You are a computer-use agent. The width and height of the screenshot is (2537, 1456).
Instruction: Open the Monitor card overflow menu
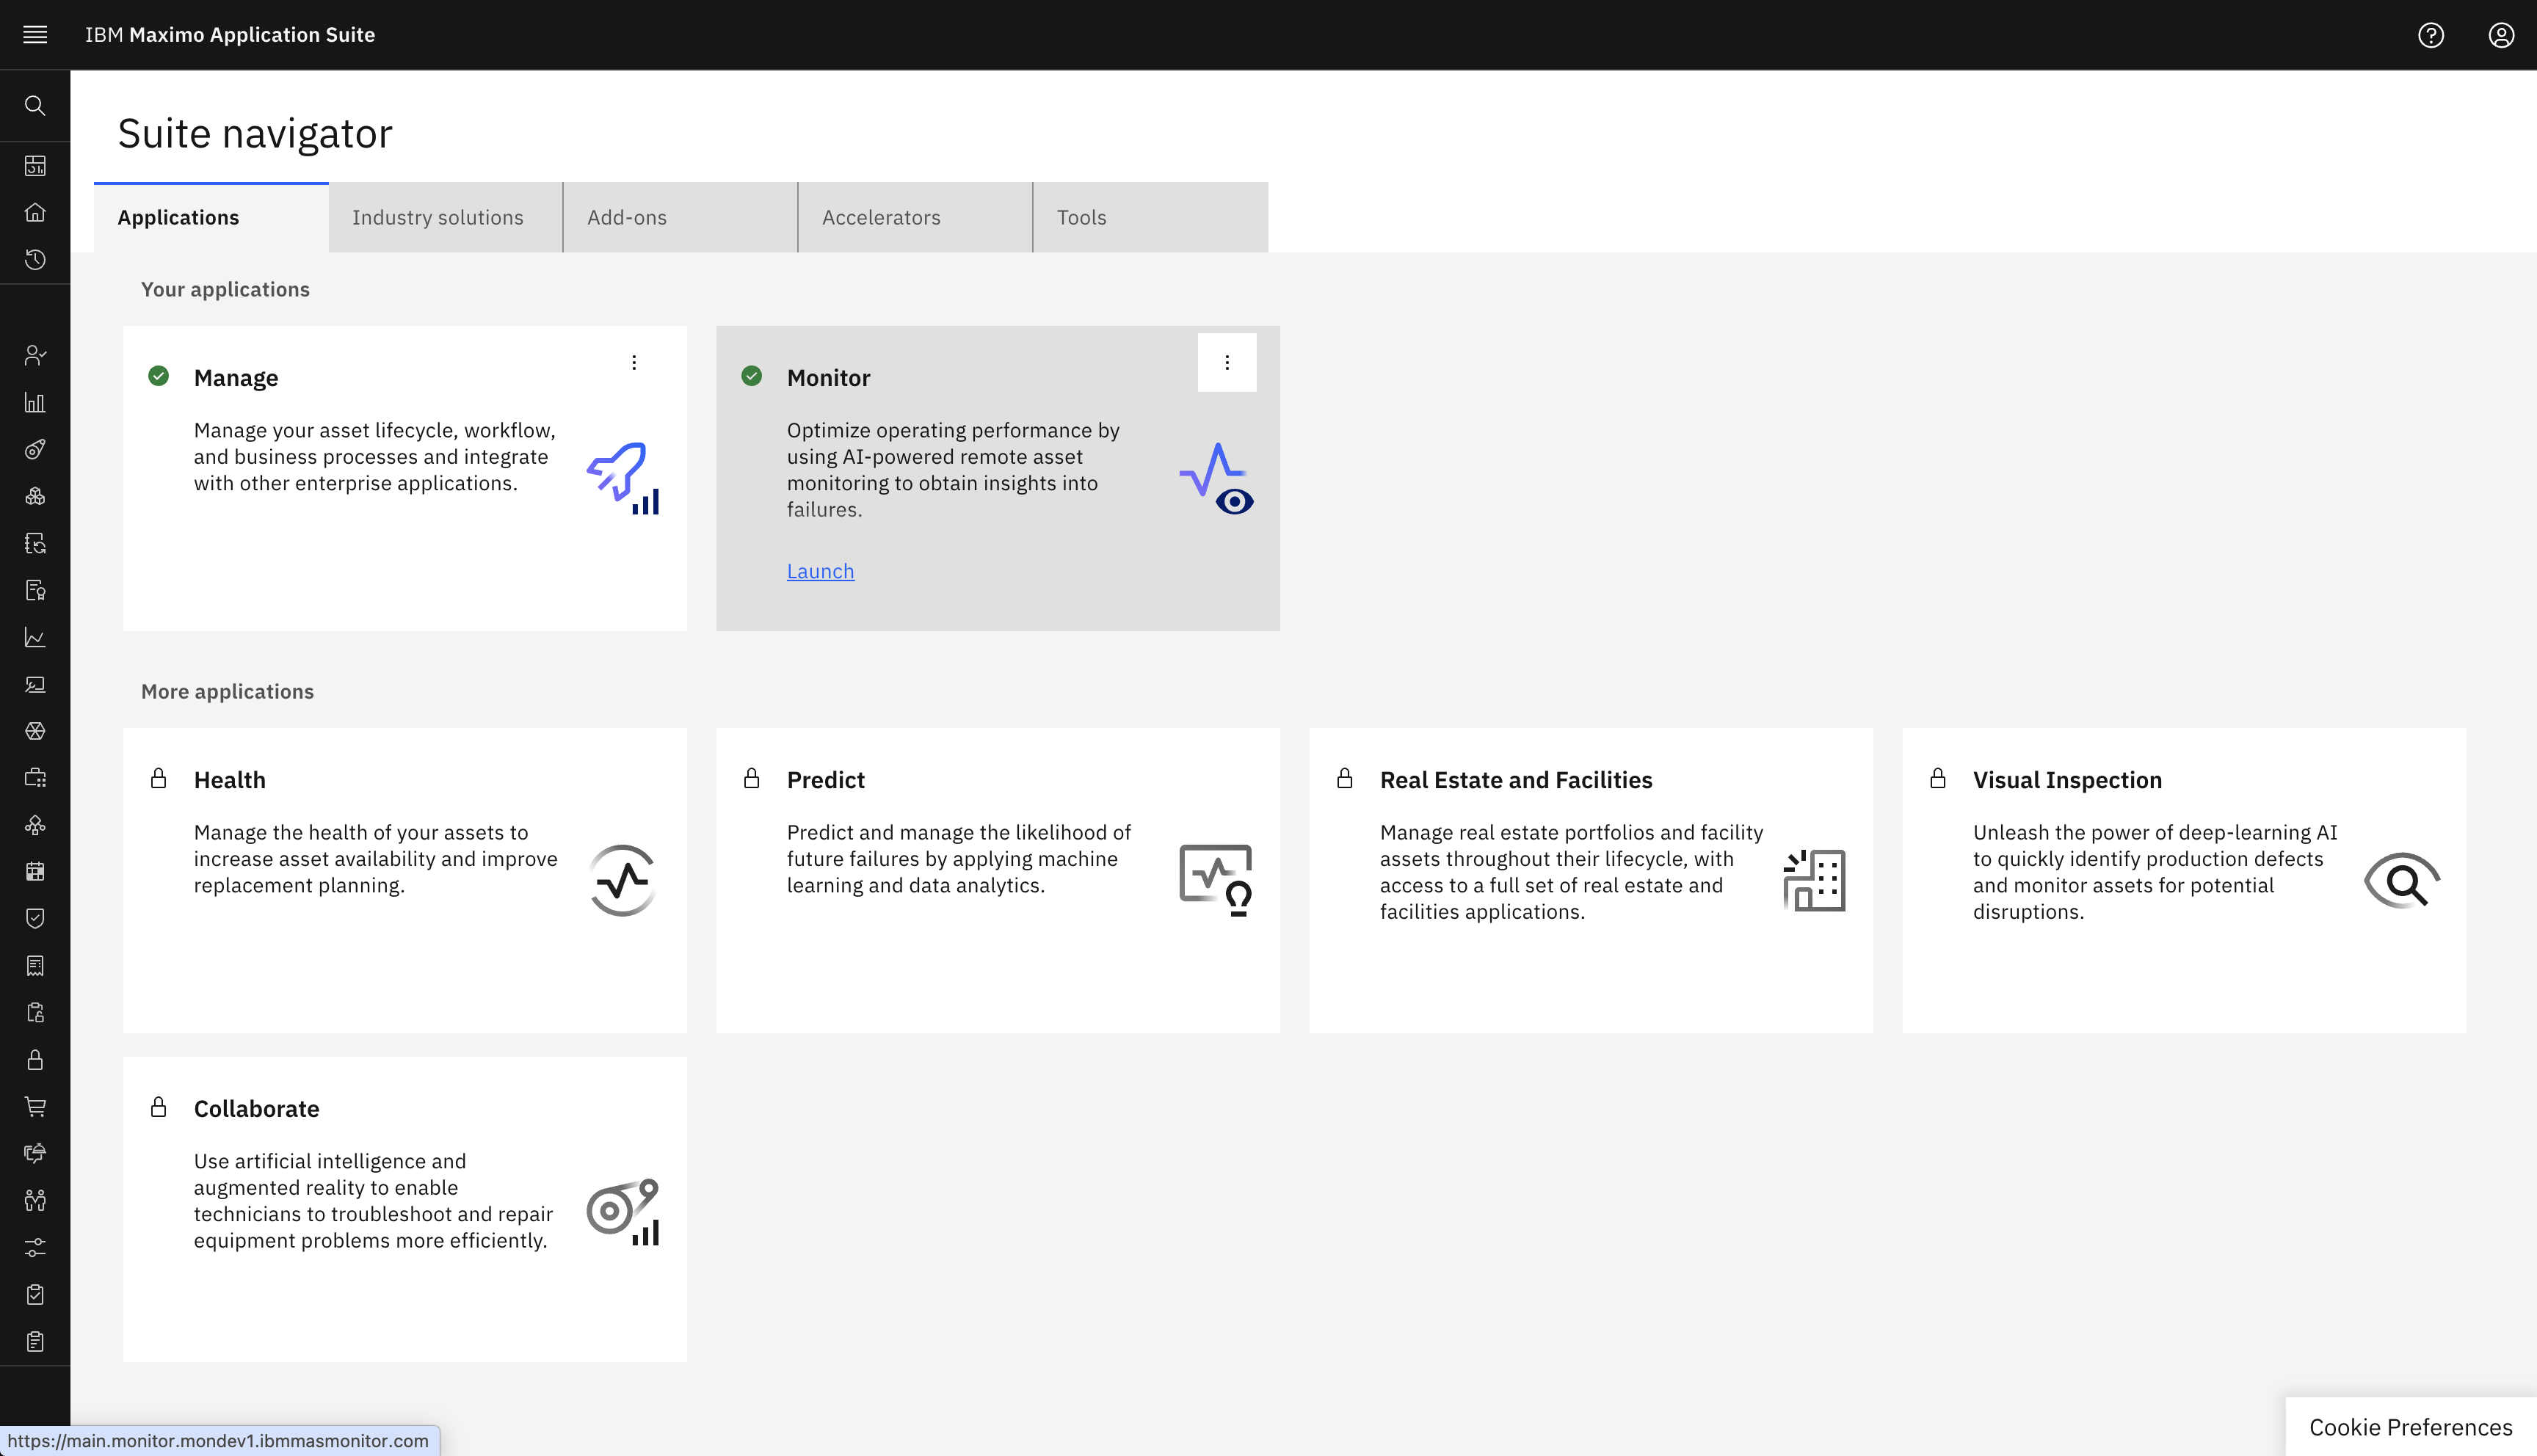[1227, 362]
